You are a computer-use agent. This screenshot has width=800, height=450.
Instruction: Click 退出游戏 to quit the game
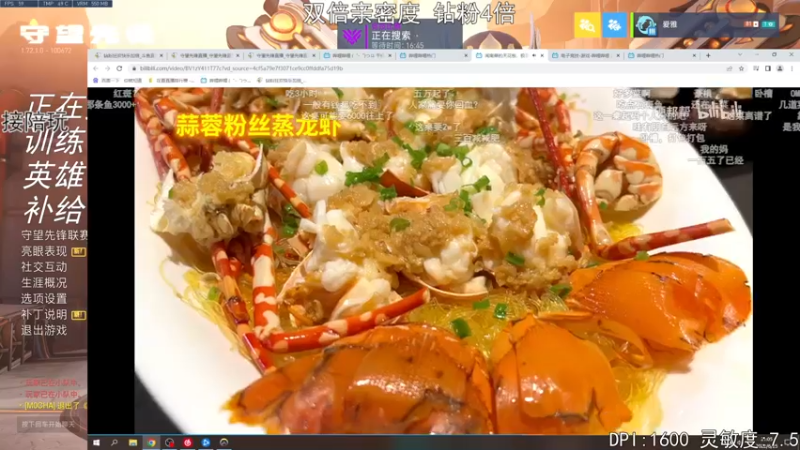pos(44,330)
